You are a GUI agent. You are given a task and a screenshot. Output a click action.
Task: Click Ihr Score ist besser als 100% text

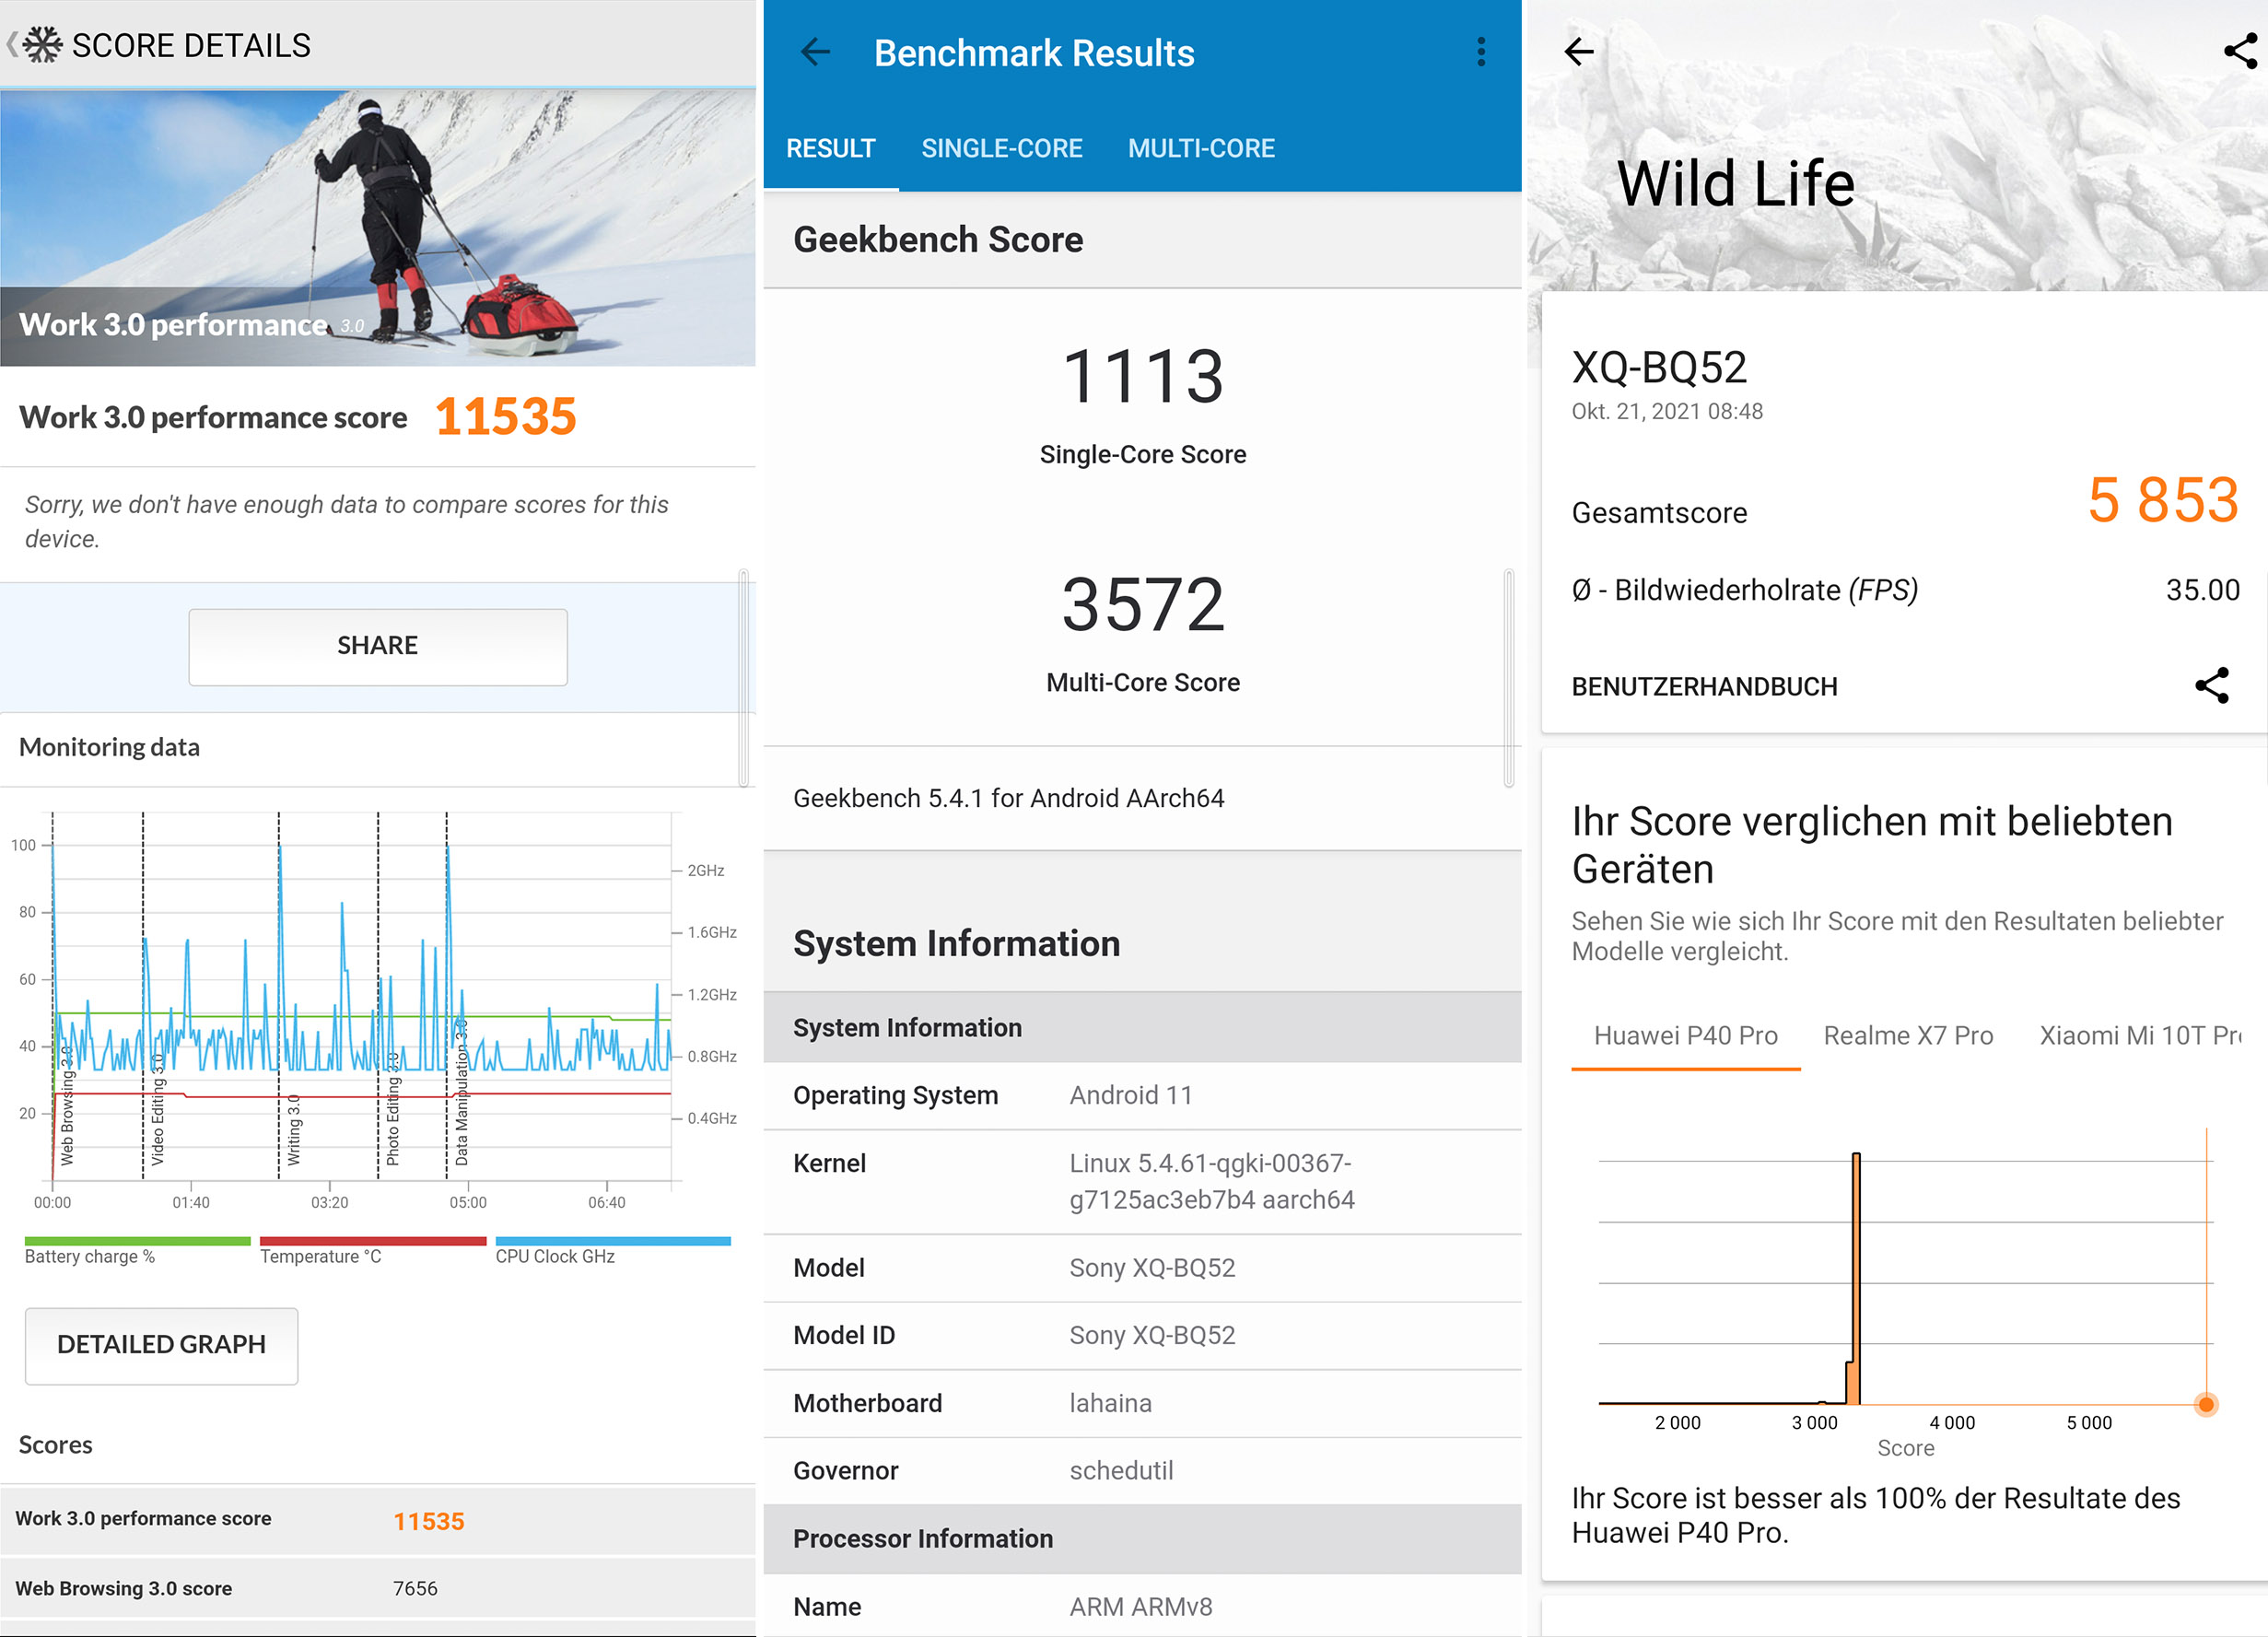point(1875,1515)
